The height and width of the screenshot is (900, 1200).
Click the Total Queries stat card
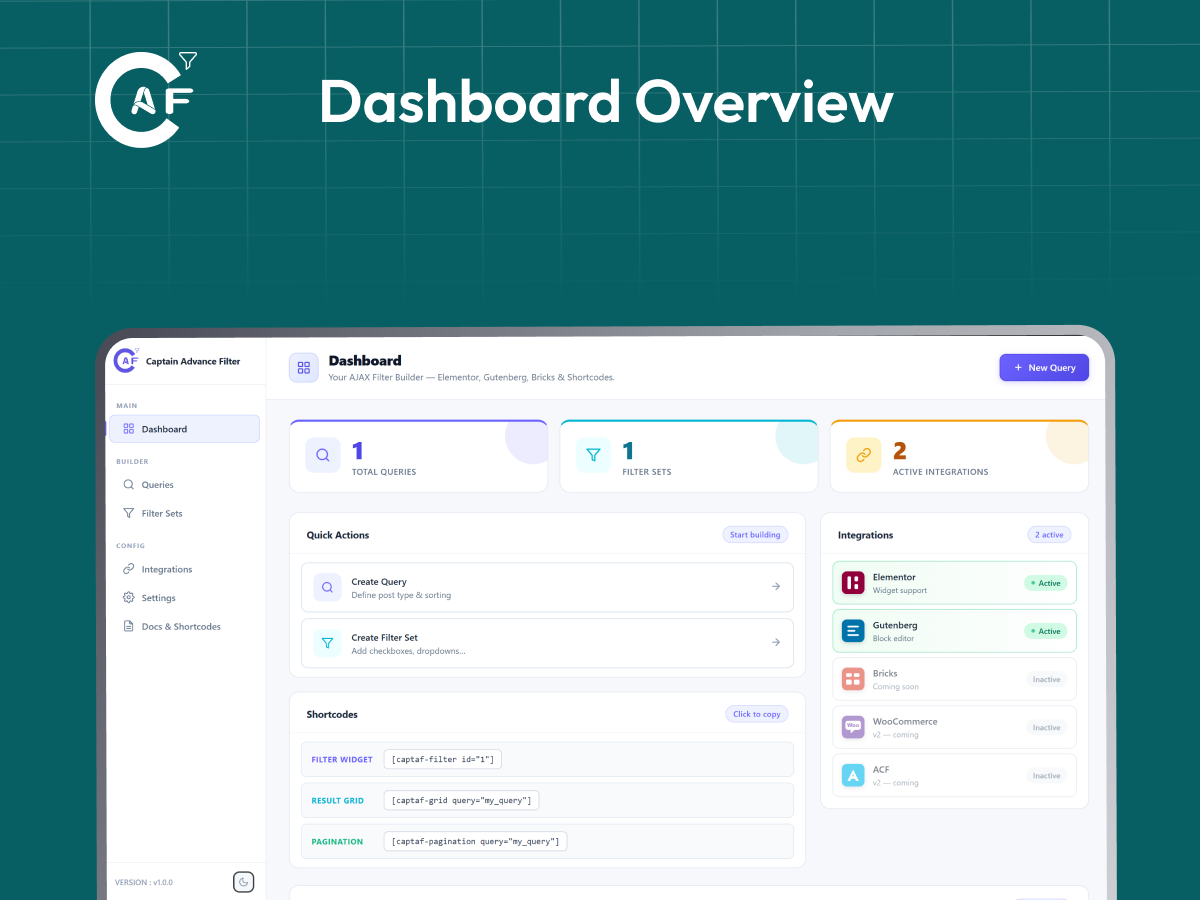418,456
